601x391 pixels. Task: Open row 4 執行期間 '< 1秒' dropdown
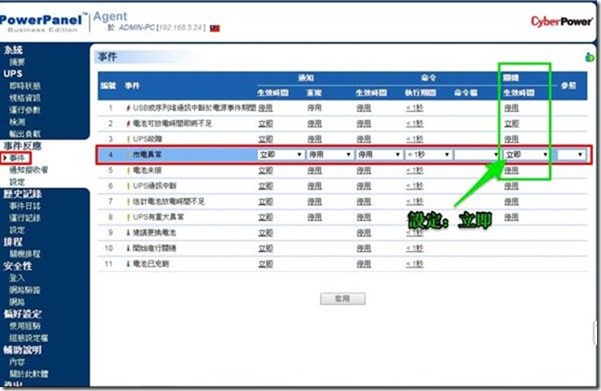click(x=429, y=154)
